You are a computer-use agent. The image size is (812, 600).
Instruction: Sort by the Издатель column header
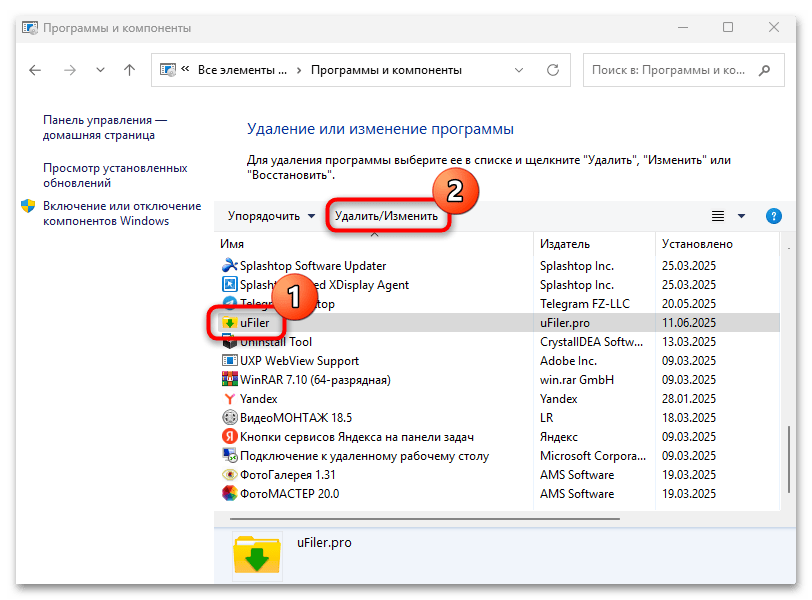pyautogui.click(x=564, y=244)
